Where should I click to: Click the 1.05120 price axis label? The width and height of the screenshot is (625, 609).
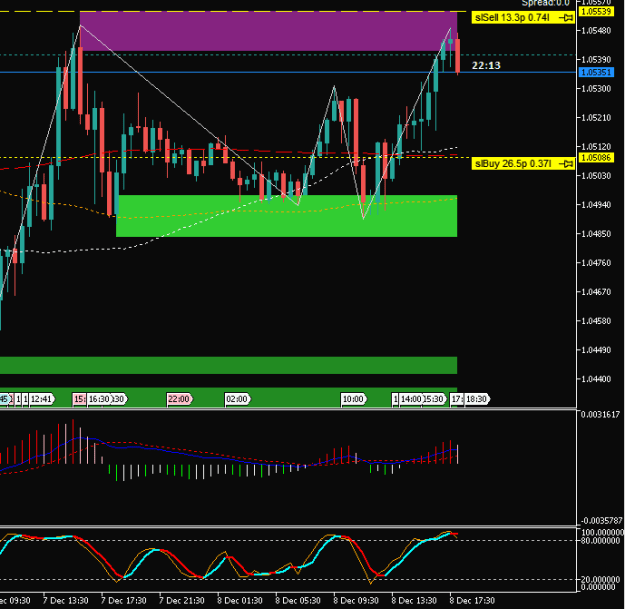(x=596, y=147)
